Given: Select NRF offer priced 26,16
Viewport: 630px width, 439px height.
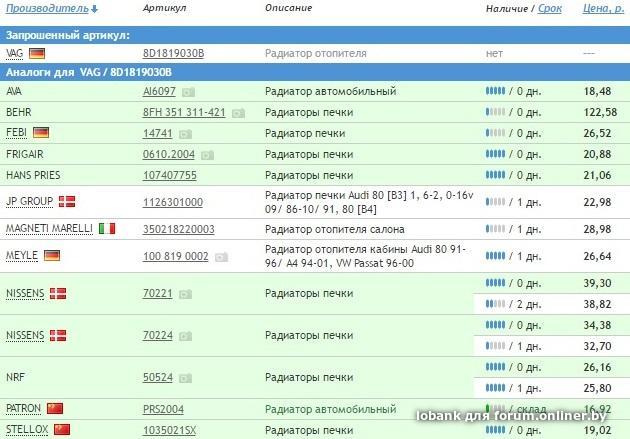Looking at the screenshot, I should click(x=597, y=368).
